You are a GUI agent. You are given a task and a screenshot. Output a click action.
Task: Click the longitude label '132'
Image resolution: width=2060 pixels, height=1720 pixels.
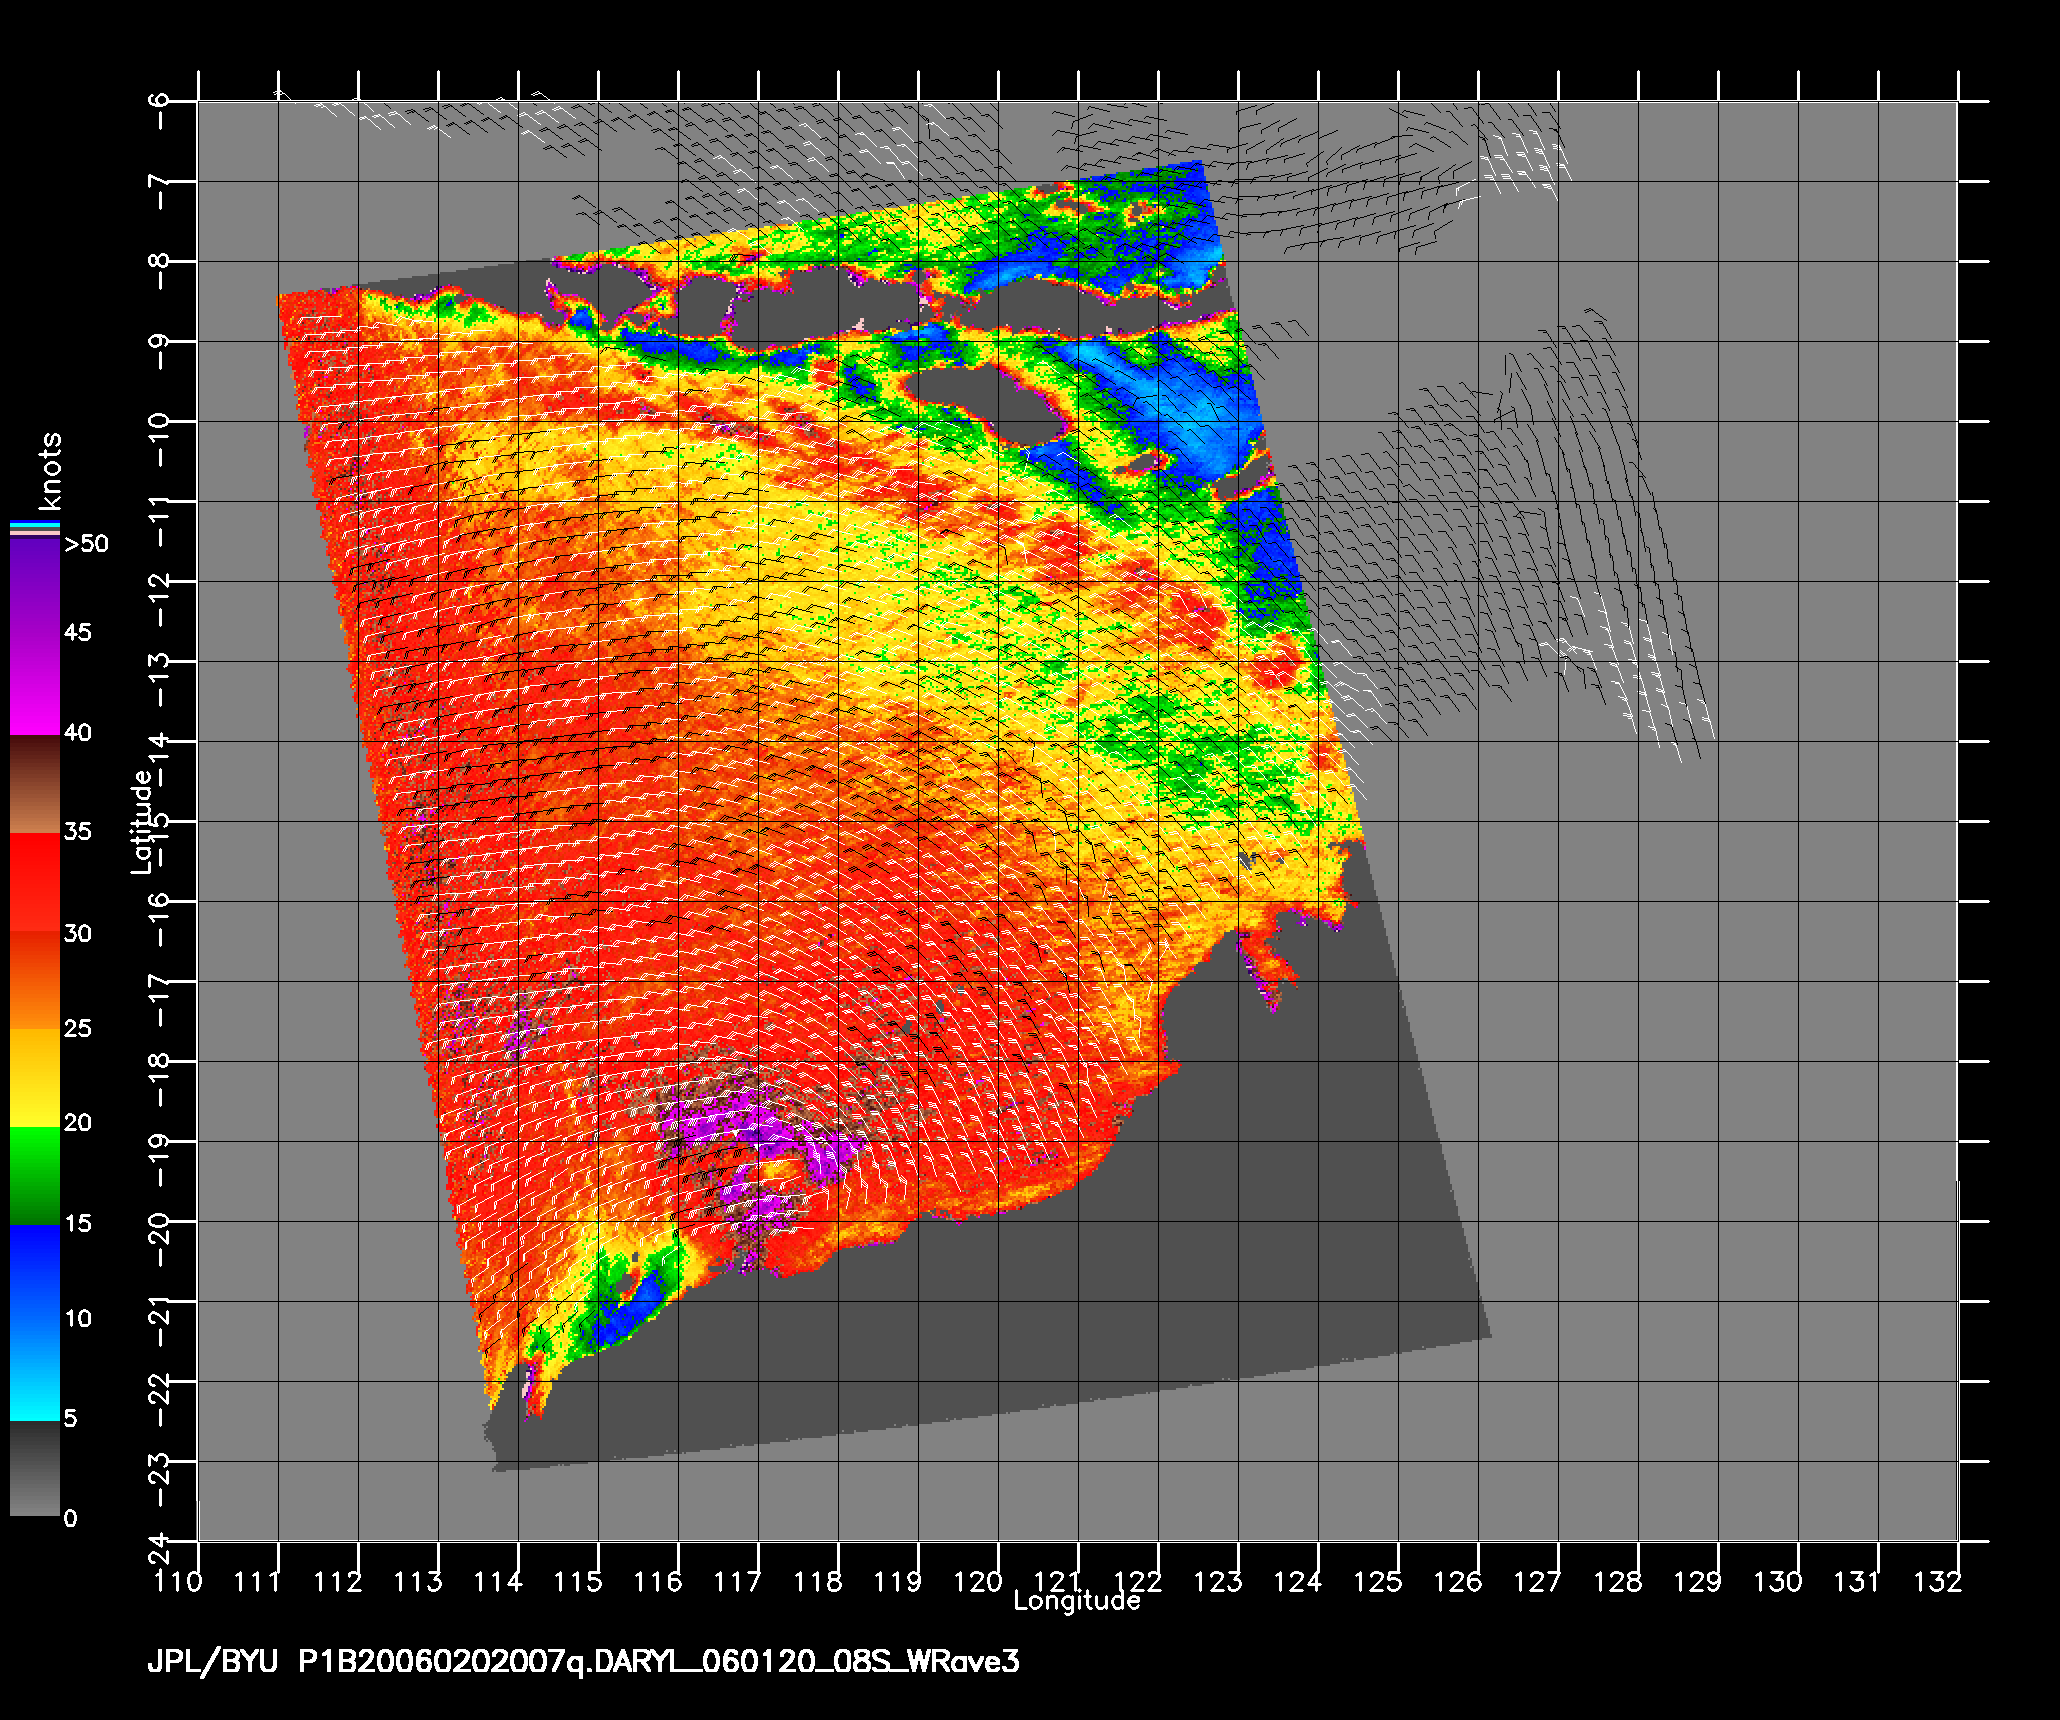1938,1581
